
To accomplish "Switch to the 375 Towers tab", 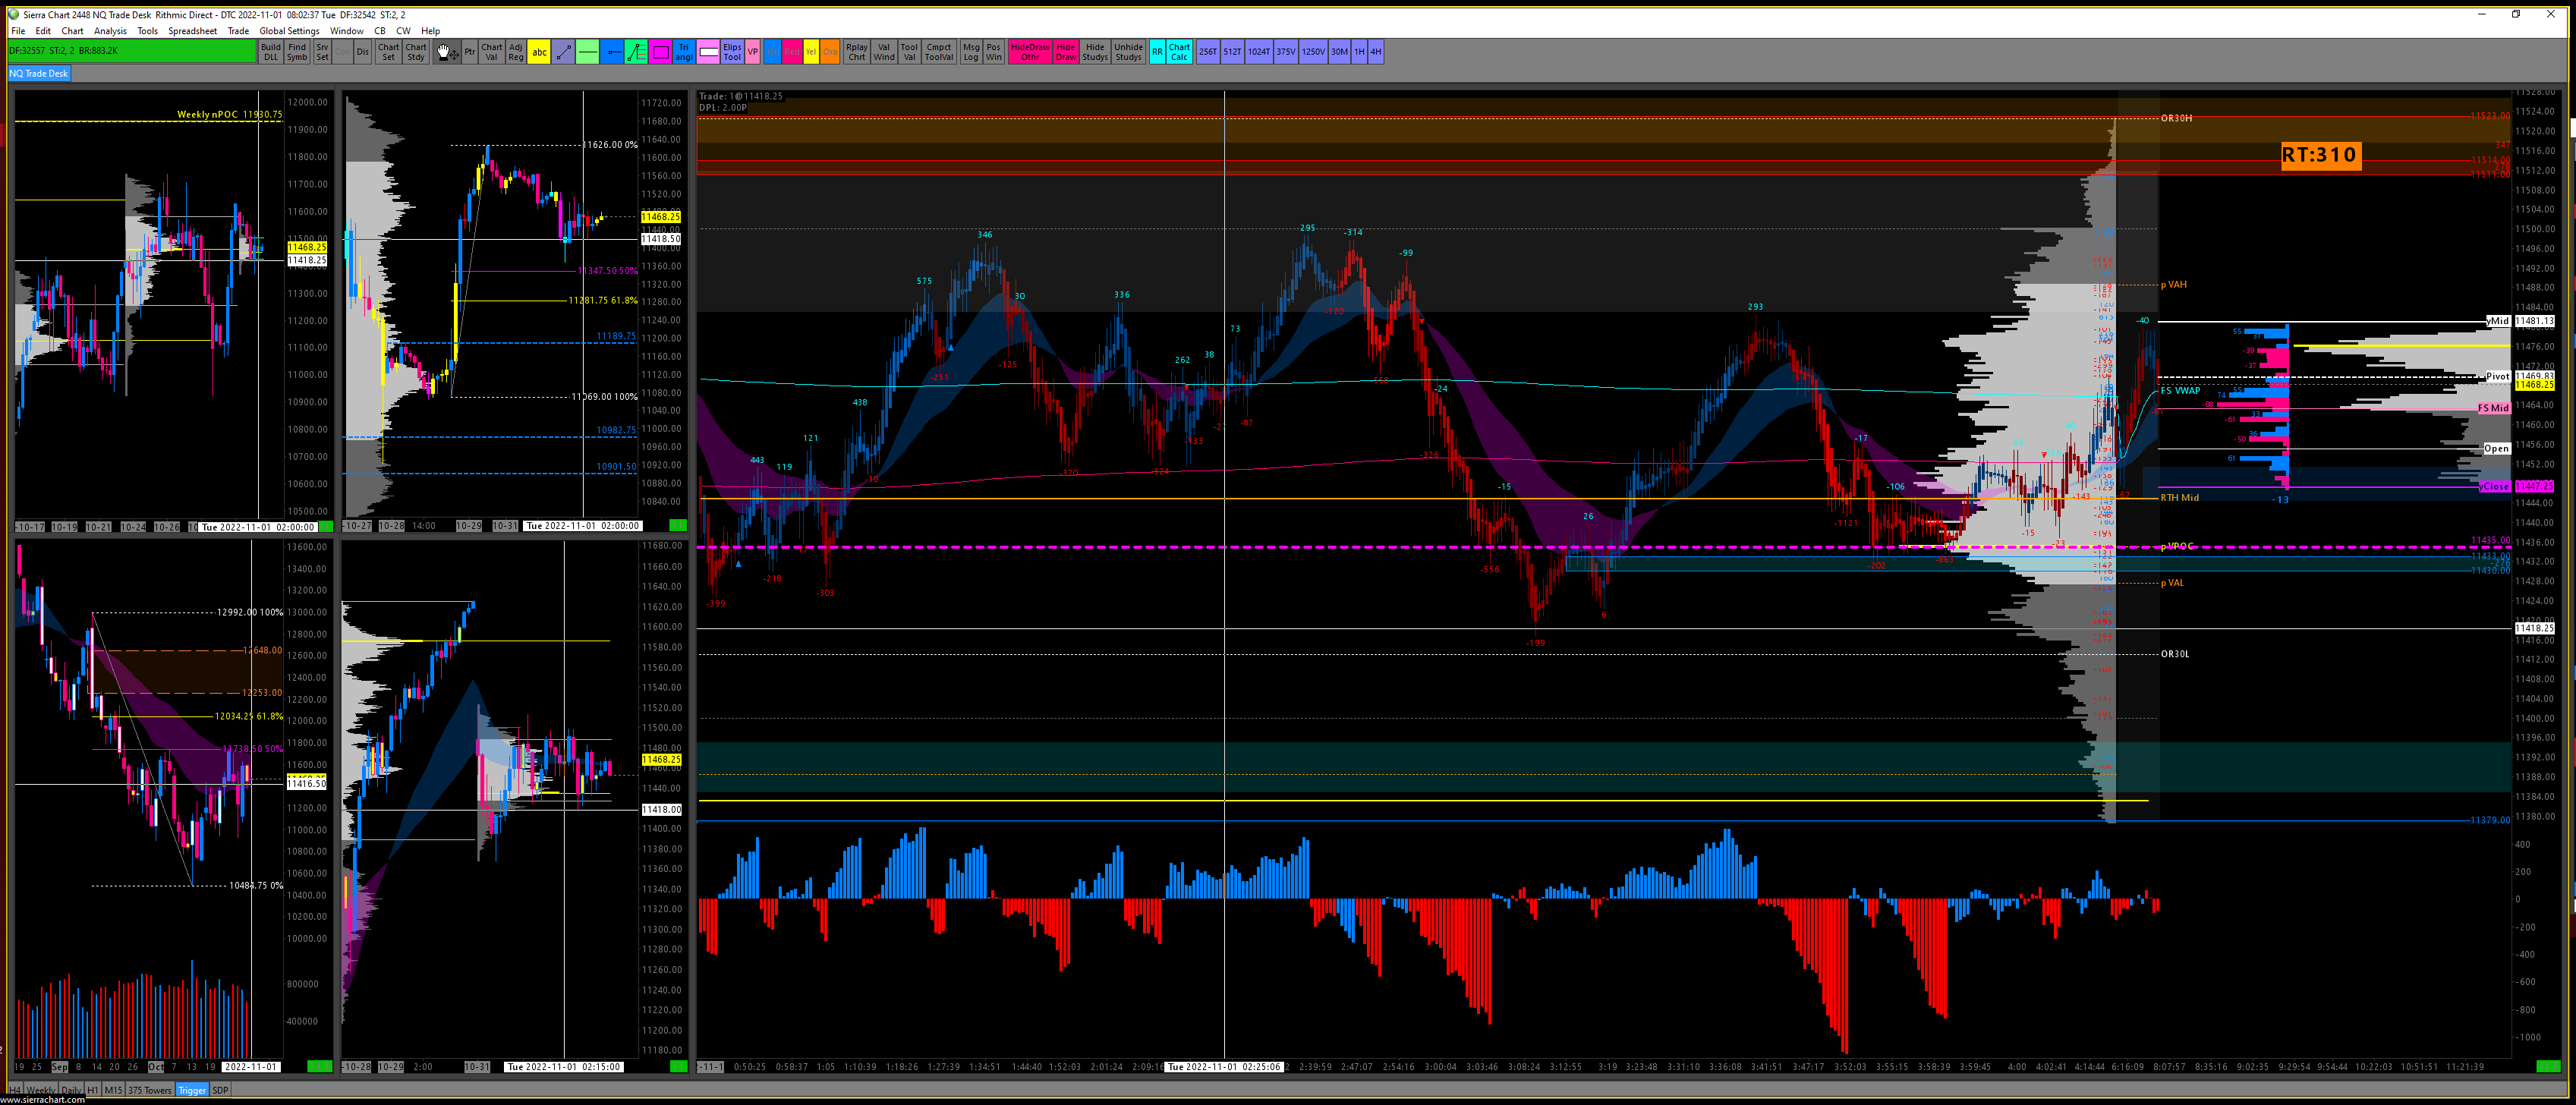I will coord(150,1090).
